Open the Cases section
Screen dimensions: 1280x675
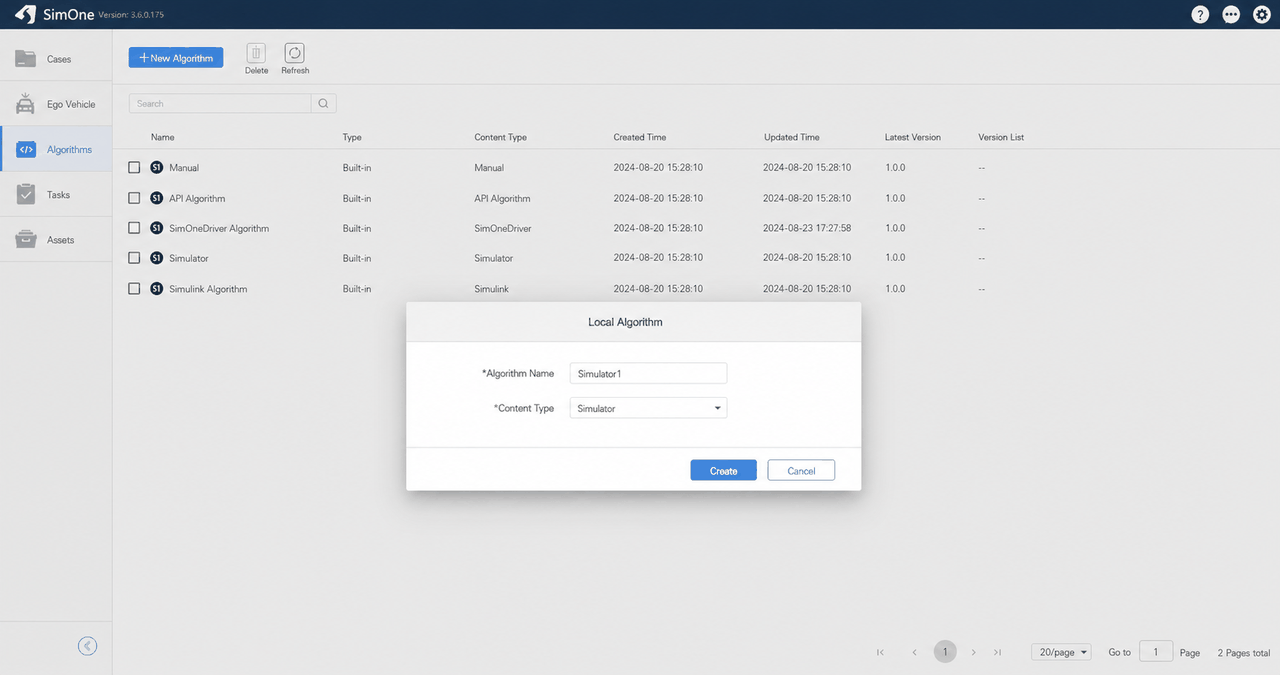point(56,59)
